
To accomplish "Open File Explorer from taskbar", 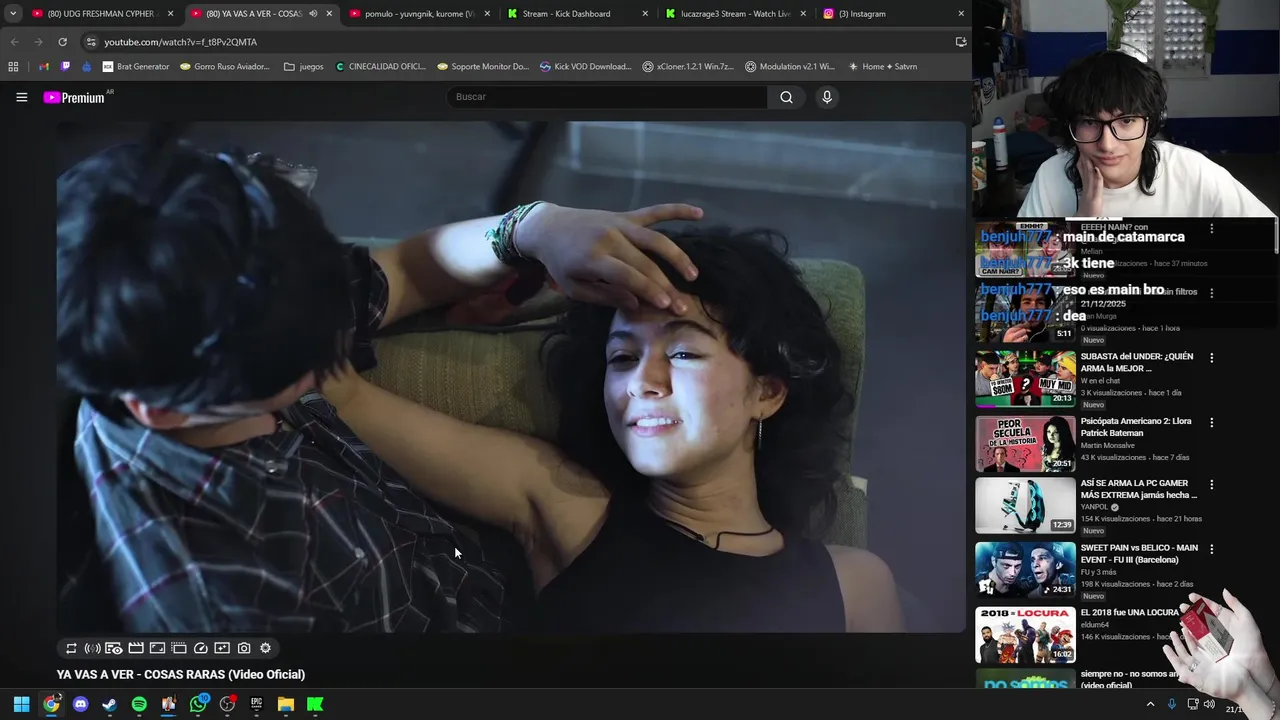I will coord(286,704).
